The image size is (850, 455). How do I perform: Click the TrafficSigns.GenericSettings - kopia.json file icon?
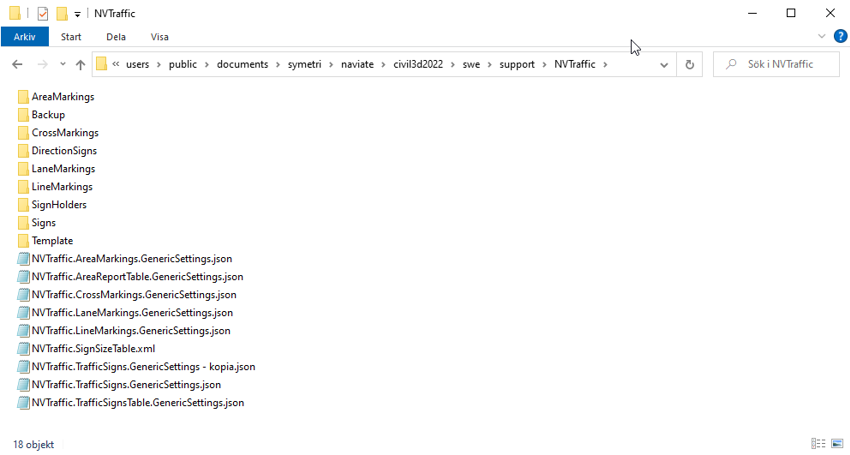click(x=23, y=367)
